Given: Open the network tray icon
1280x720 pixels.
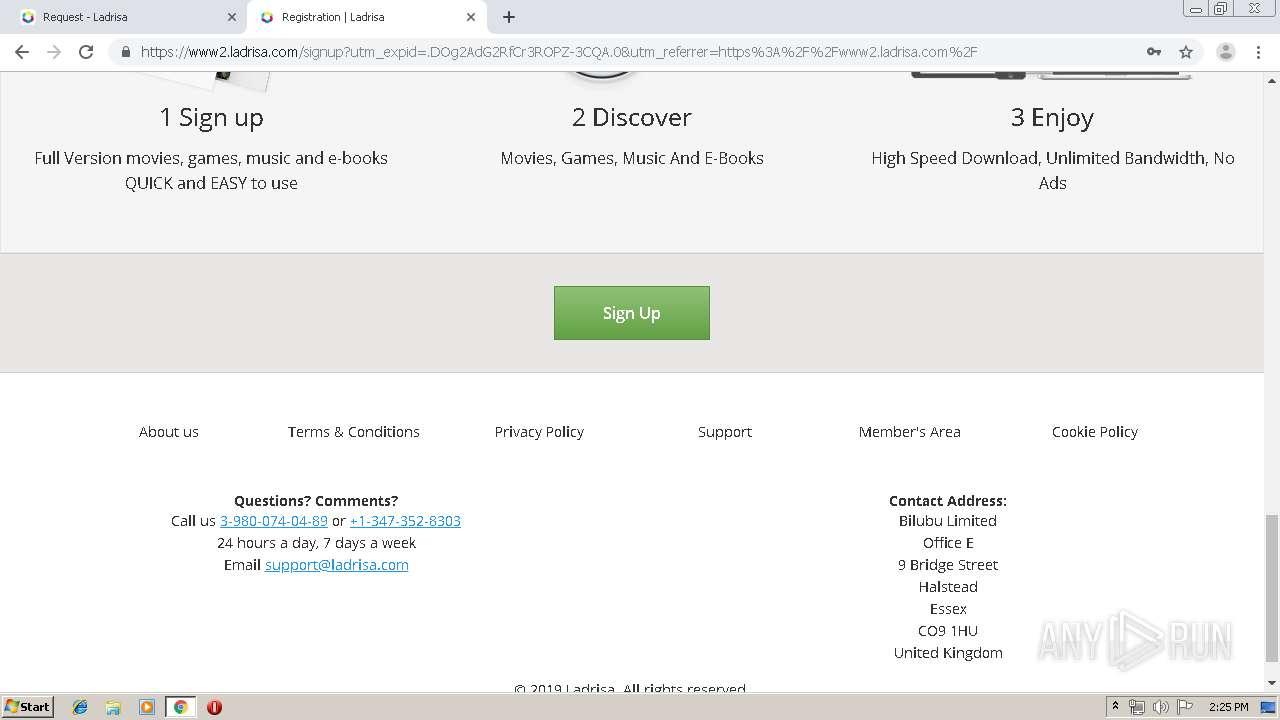Looking at the screenshot, I should pos(1137,707).
